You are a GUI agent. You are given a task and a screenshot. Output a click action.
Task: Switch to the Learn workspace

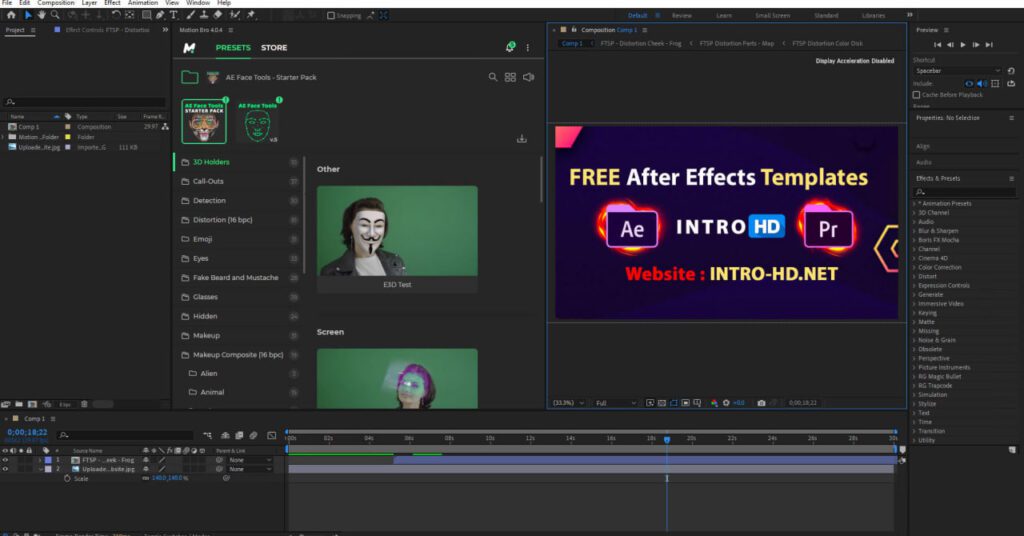(x=724, y=16)
